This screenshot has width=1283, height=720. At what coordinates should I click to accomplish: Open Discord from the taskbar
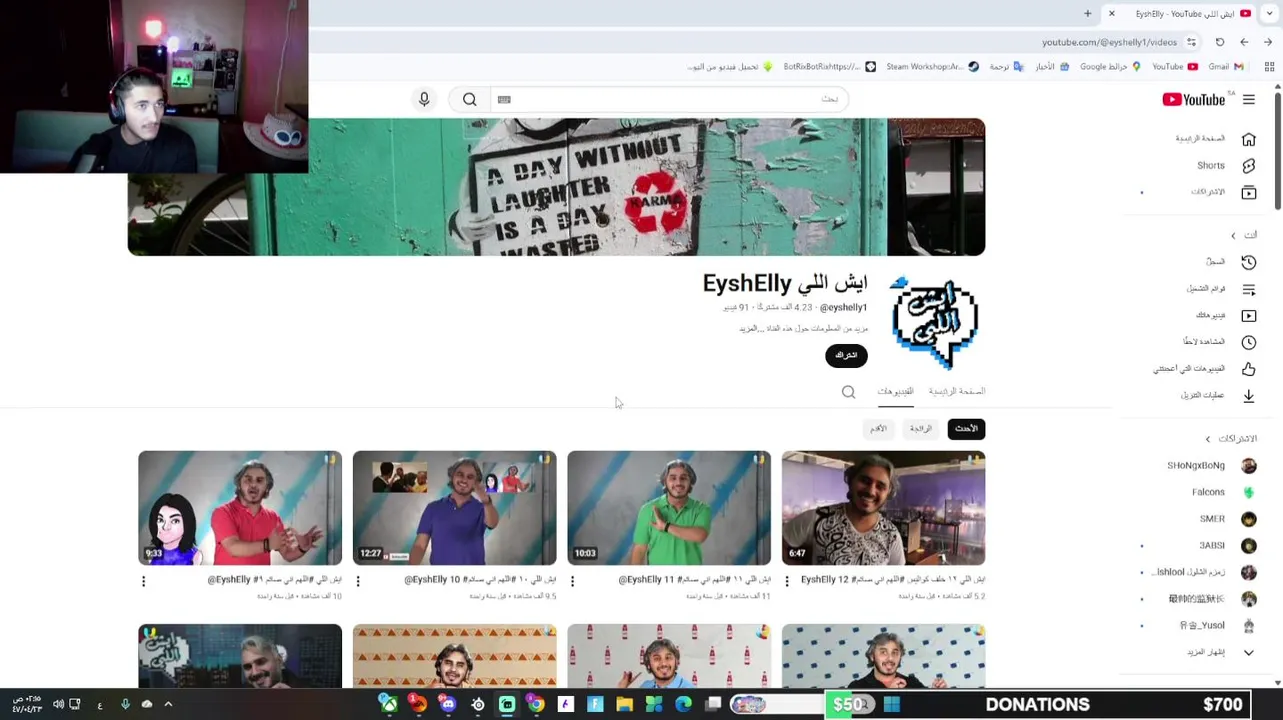click(448, 704)
